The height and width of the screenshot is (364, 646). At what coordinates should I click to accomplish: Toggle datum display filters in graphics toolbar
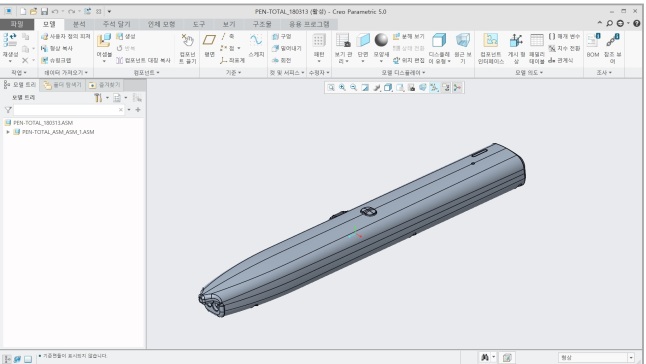[x=434, y=87]
